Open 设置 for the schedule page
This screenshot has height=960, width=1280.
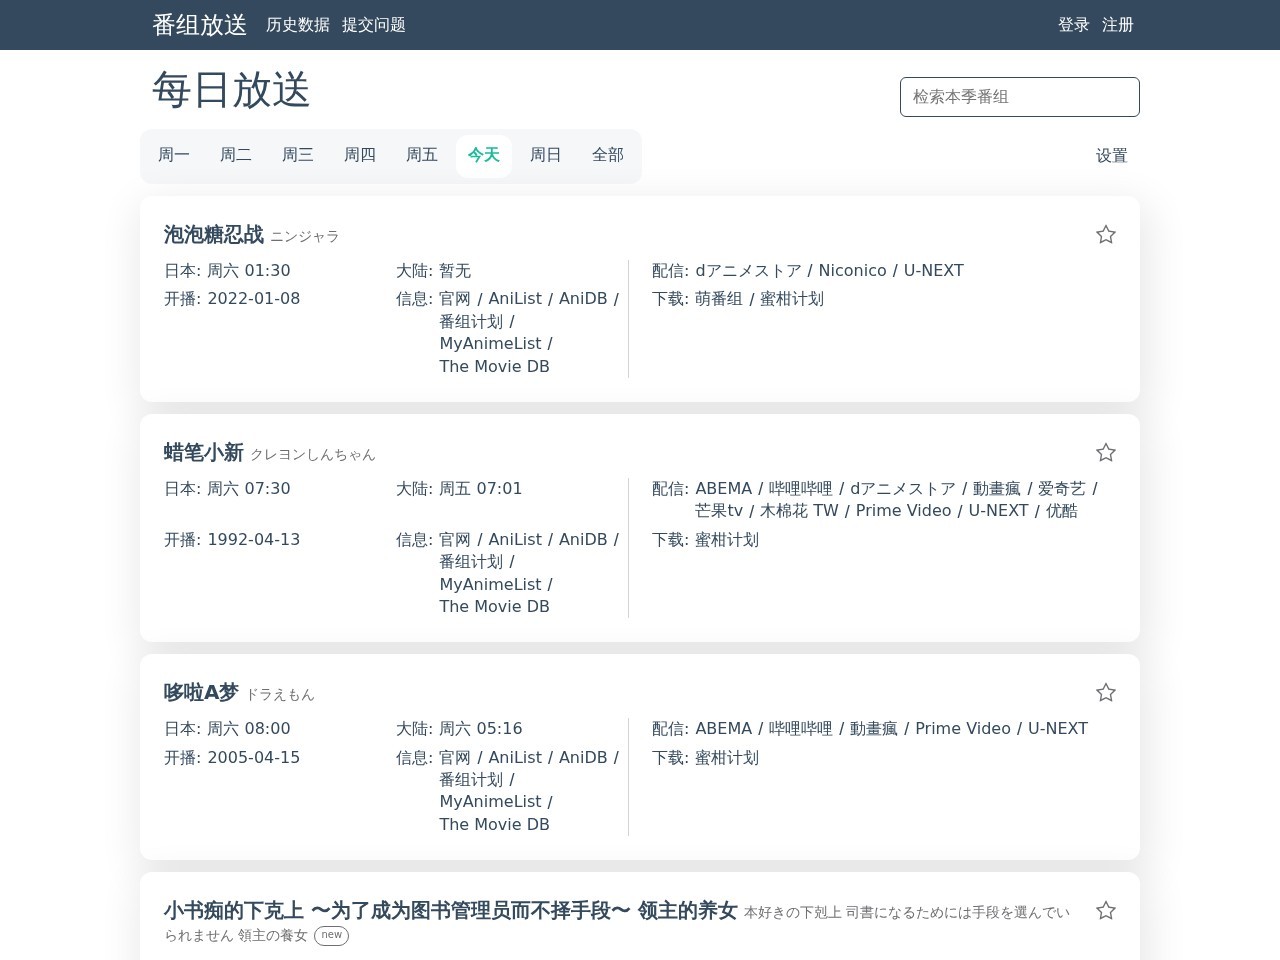coord(1111,156)
